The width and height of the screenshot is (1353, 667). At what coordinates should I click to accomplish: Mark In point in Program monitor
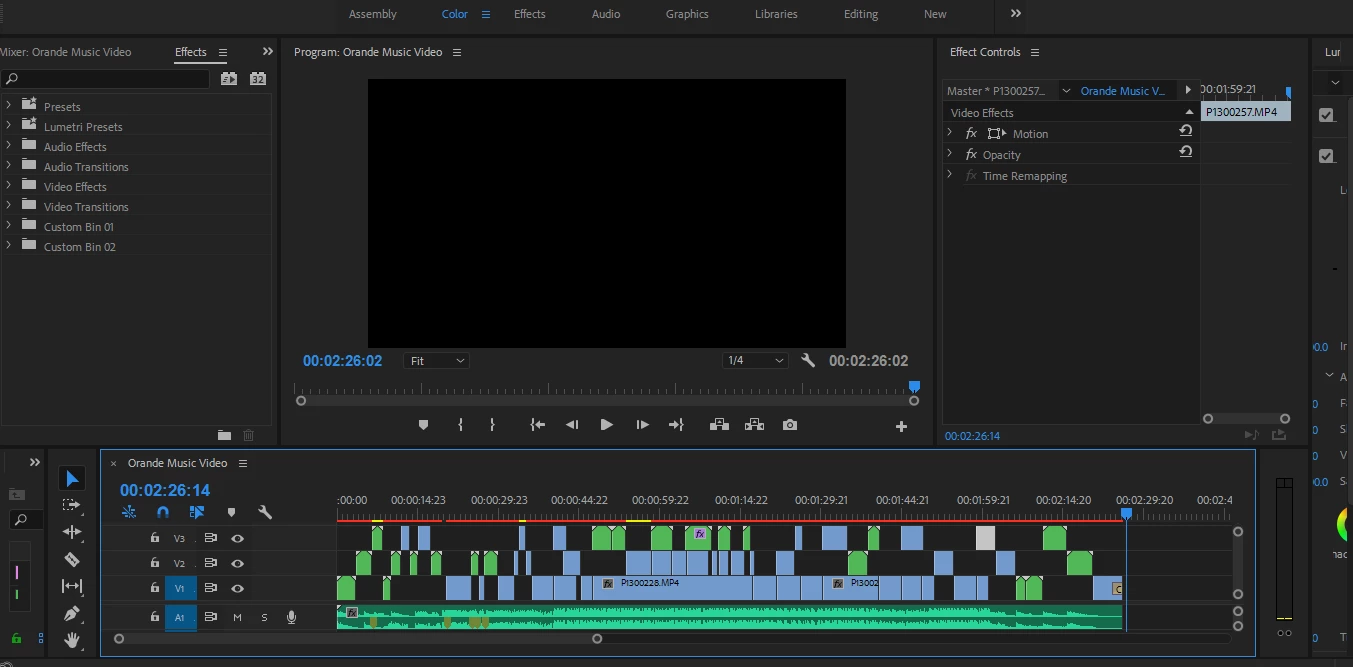coord(460,425)
